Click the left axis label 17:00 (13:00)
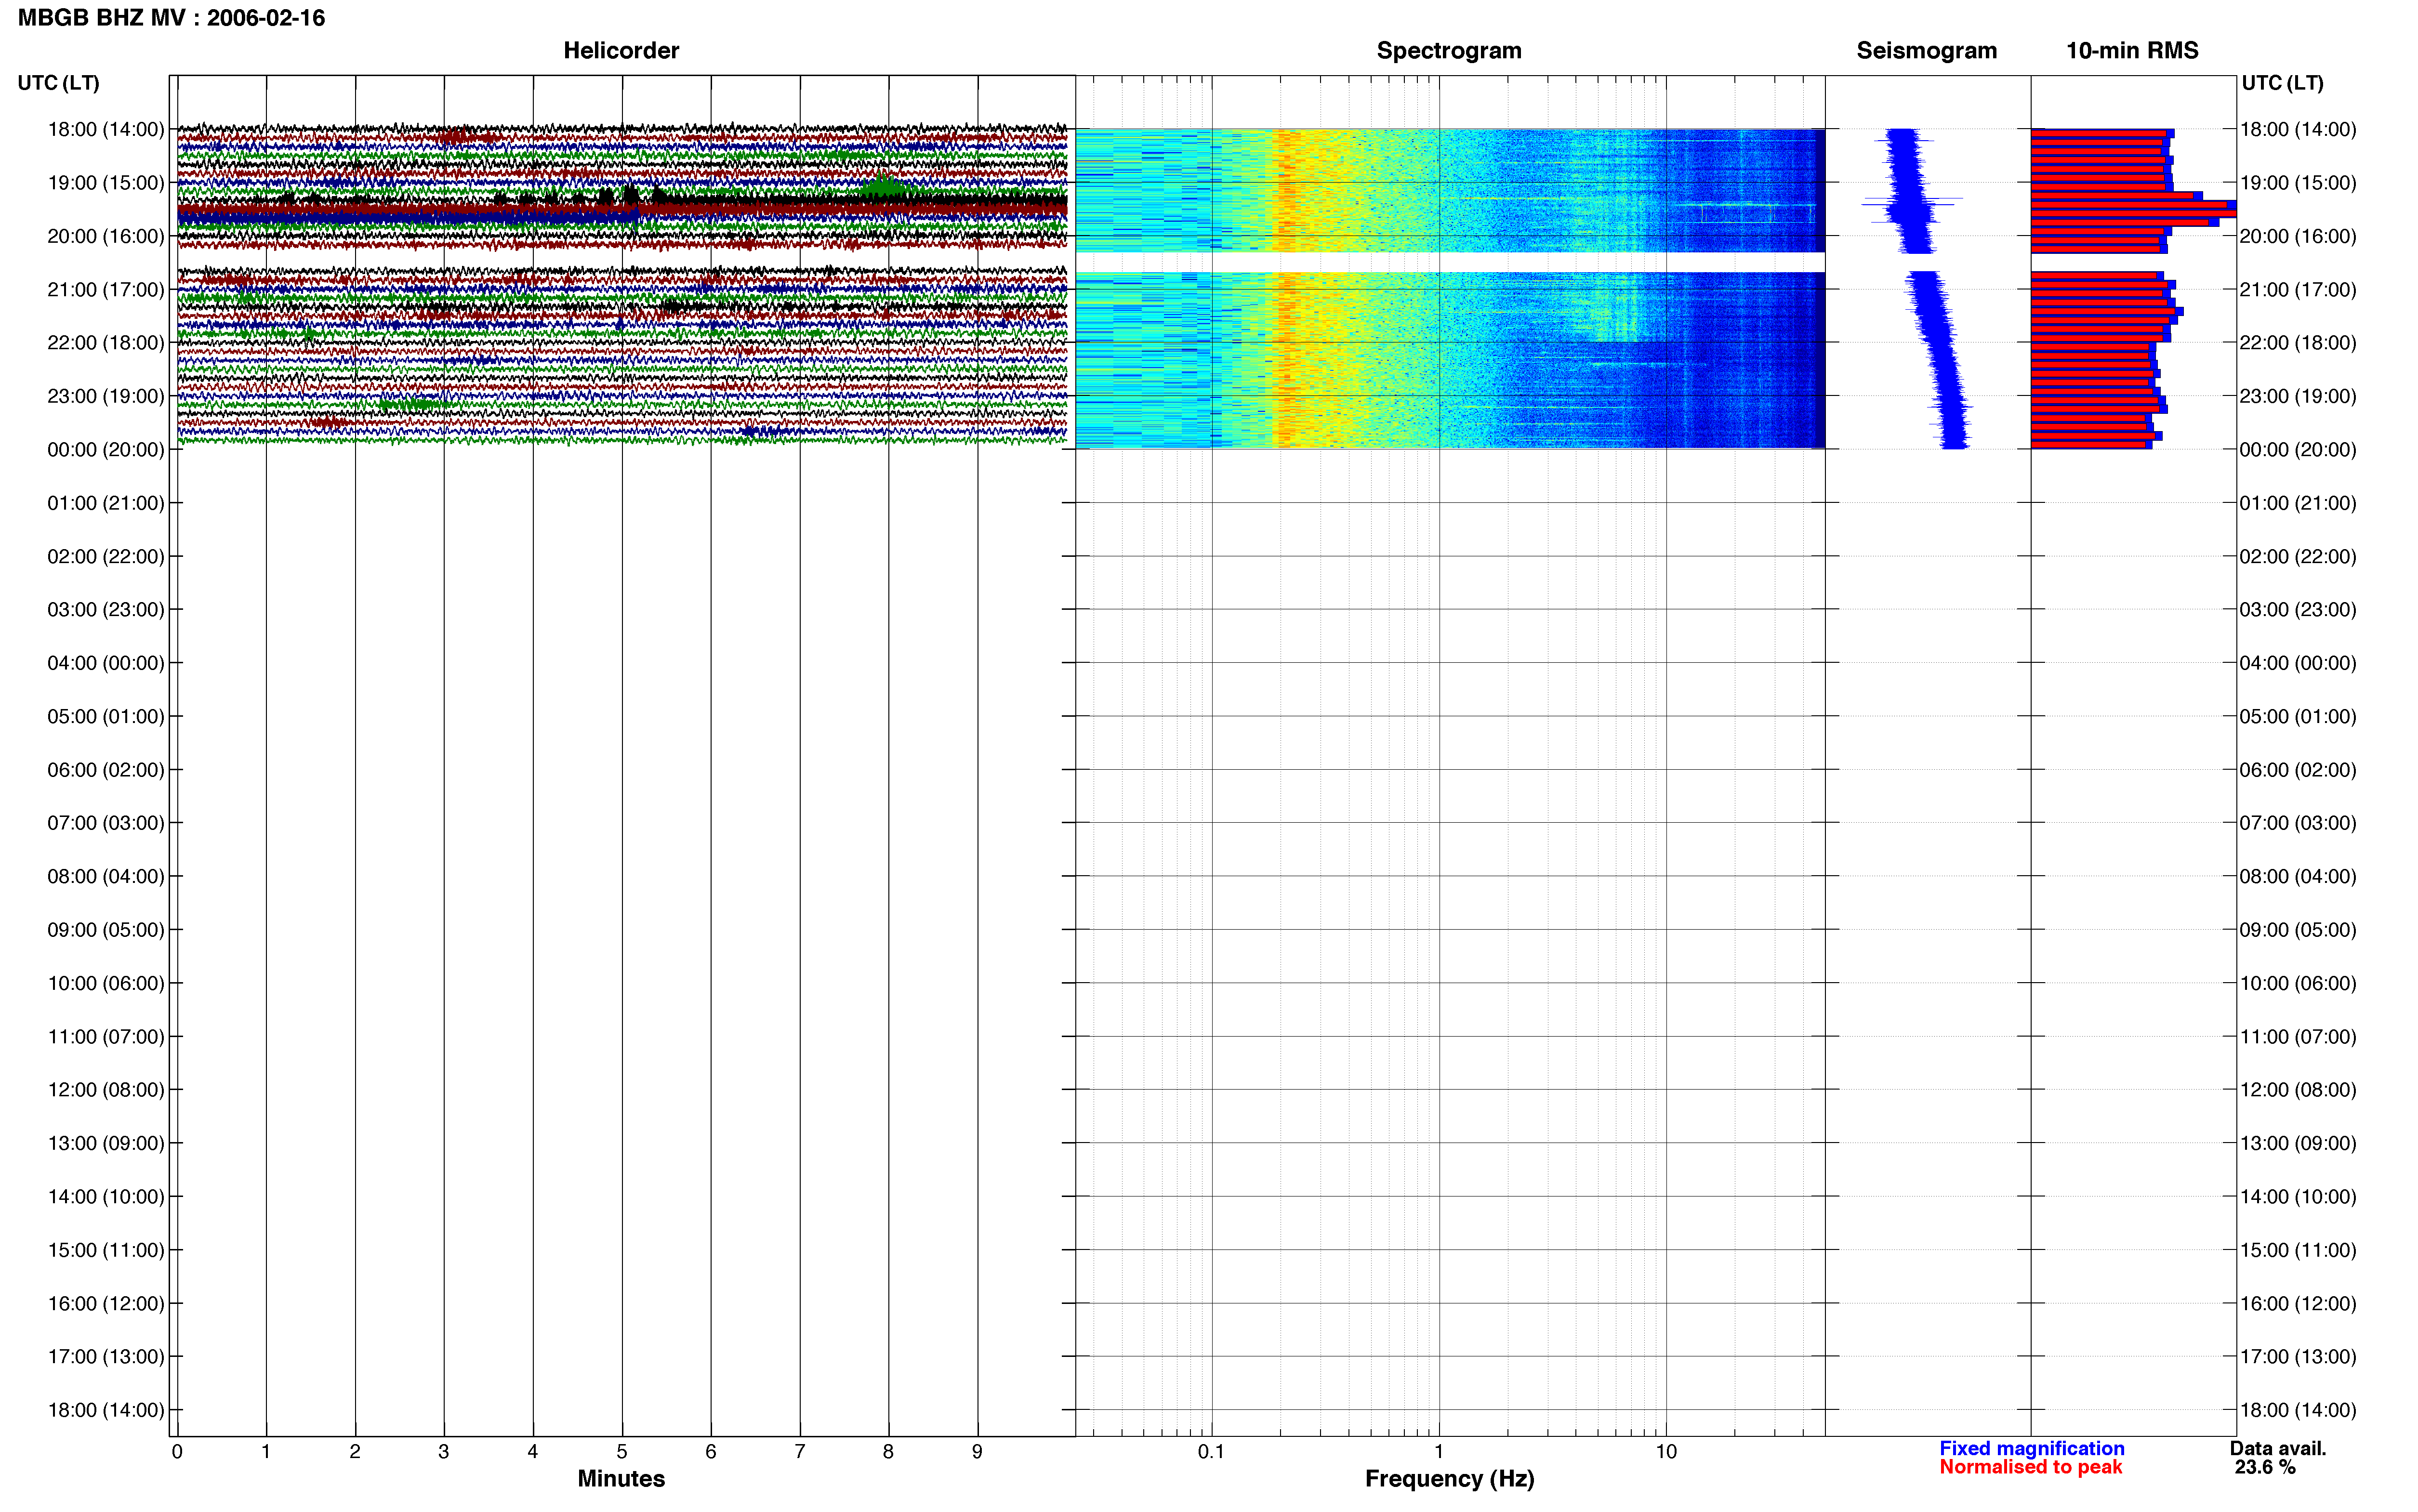Image resolution: width=2418 pixels, height=1512 pixels. (x=106, y=1357)
